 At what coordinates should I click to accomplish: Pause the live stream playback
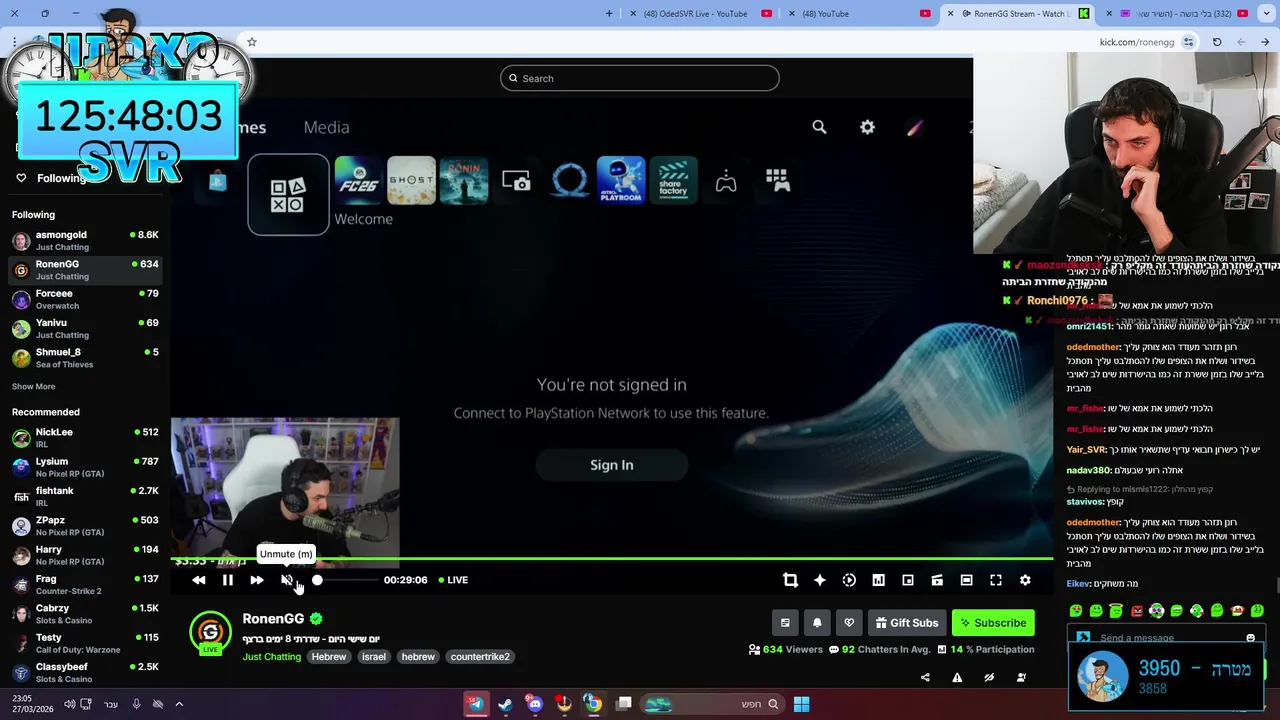coord(228,580)
